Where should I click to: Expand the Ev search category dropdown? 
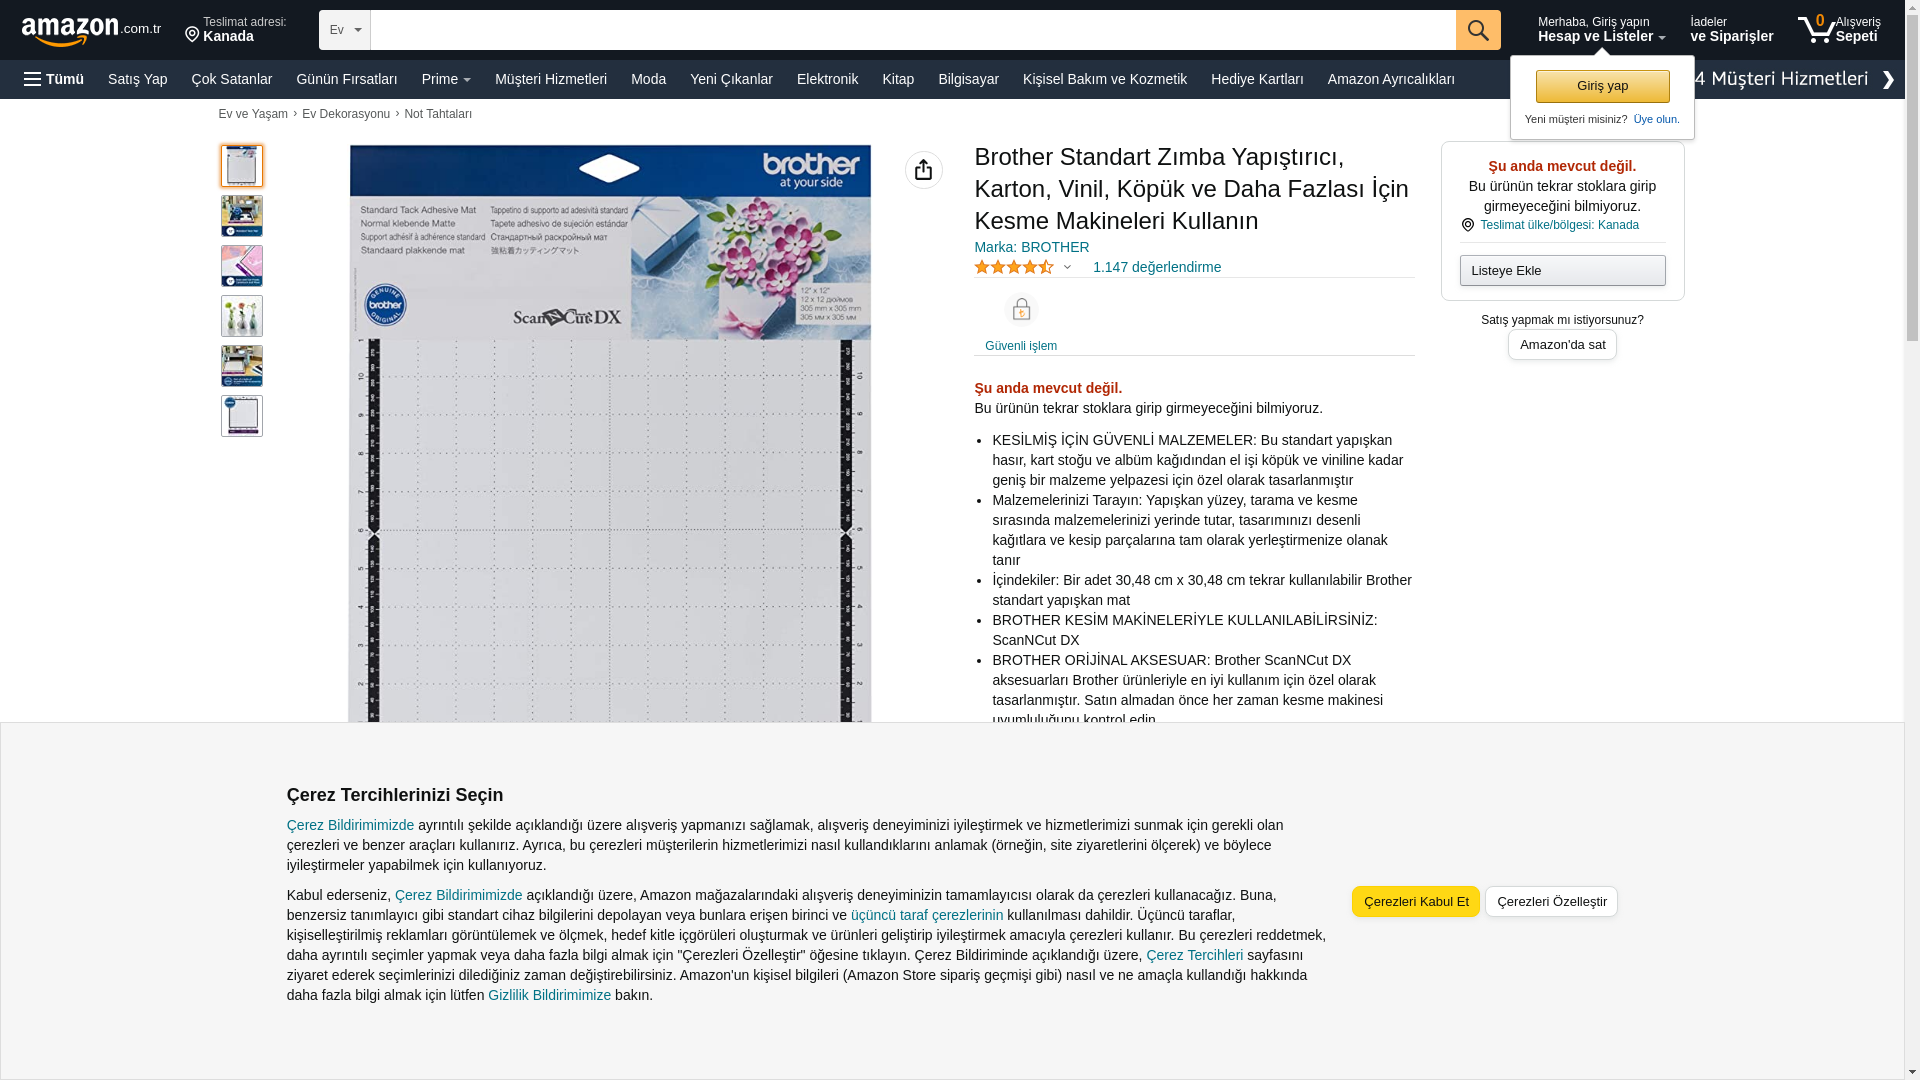click(x=345, y=30)
